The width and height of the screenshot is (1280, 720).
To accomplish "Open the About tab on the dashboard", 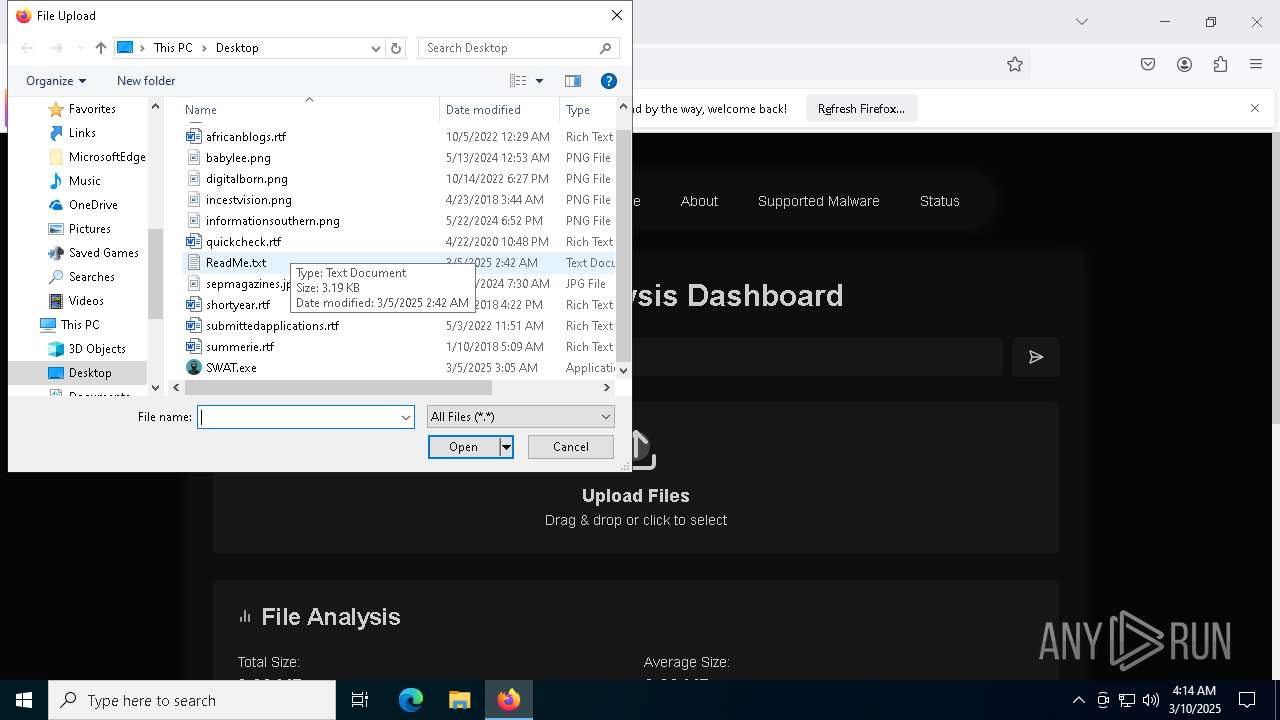I will (x=699, y=201).
